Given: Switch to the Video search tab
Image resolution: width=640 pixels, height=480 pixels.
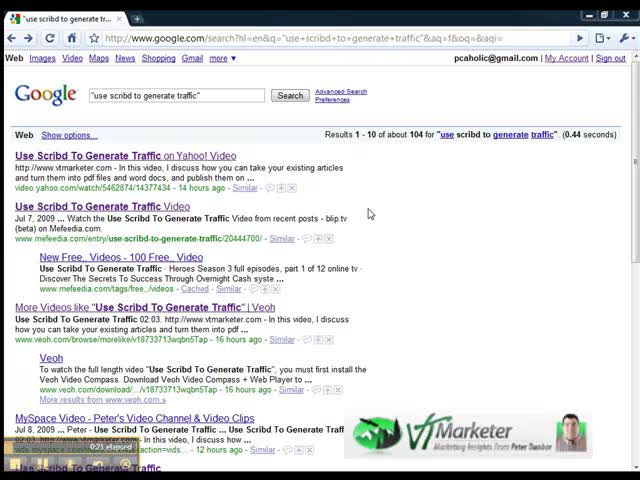Looking at the screenshot, I should point(72,58).
